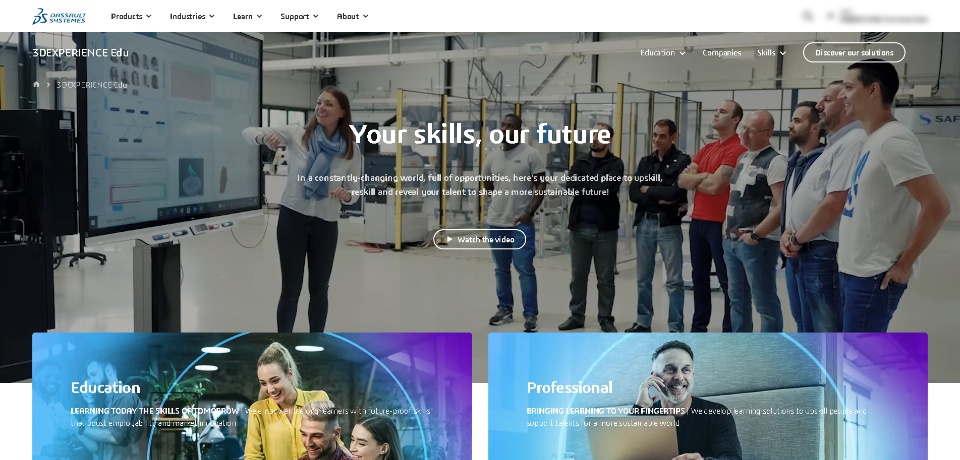Open the Support dropdown menu
Viewport: 960px width, 460px height.
click(299, 17)
